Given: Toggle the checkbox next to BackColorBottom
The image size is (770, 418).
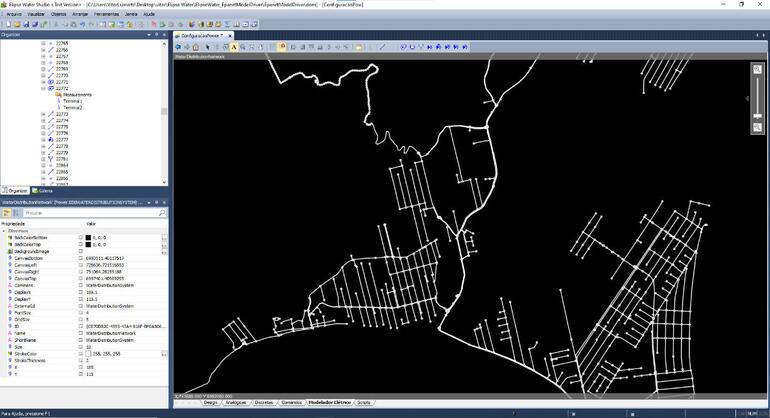Looking at the screenshot, I should [79, 236].
